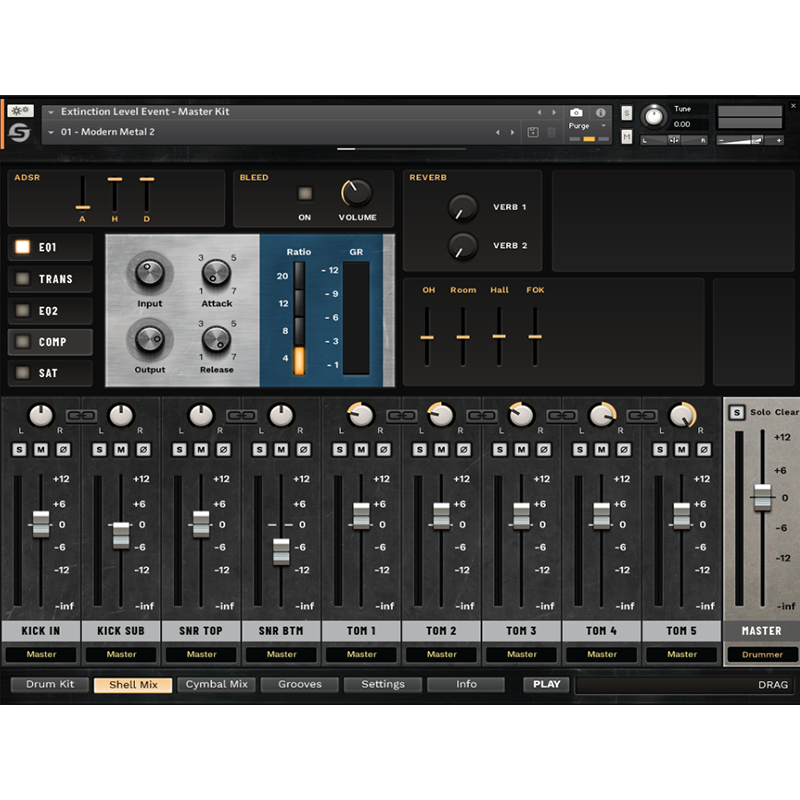Viewport: 800px width, 800px height.
Task: Enable the COMP module
Action: point(22,341)
